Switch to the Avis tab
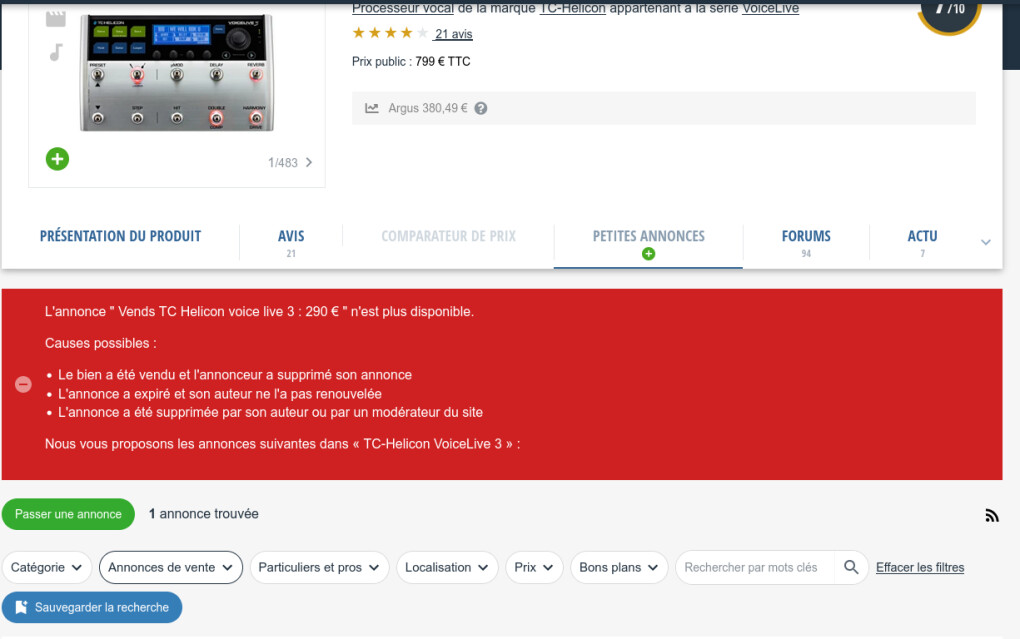 pyautogui.click(x=291, y=242)
